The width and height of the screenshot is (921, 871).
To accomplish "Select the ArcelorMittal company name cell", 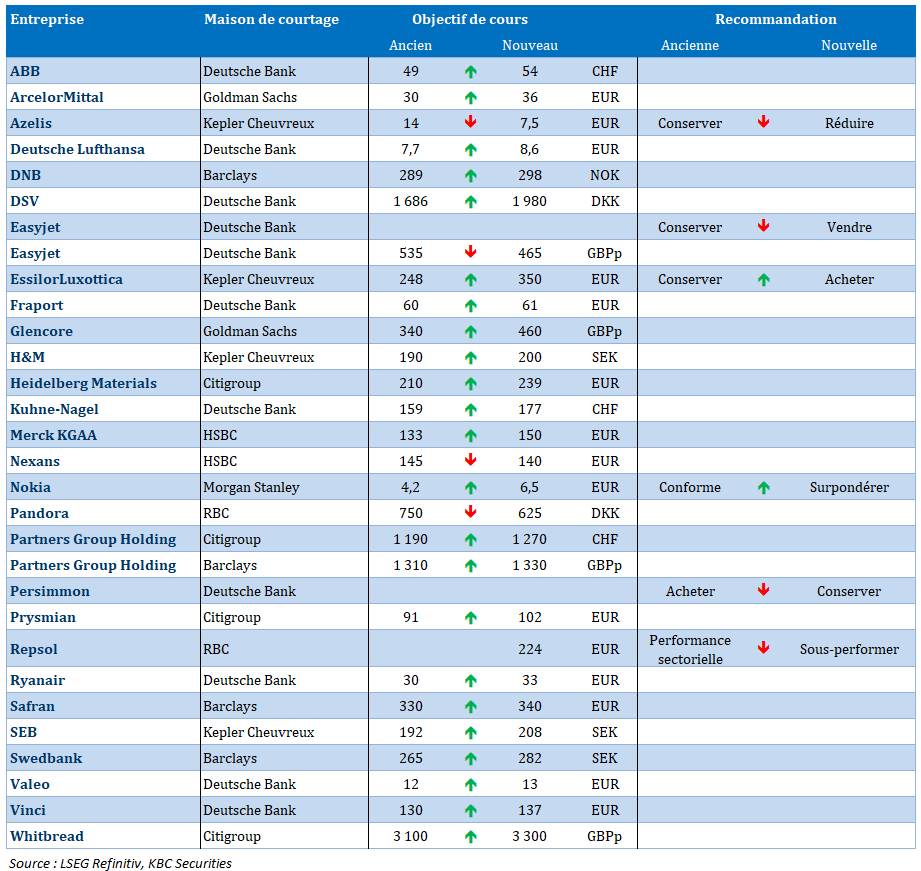I will (57, 97).
